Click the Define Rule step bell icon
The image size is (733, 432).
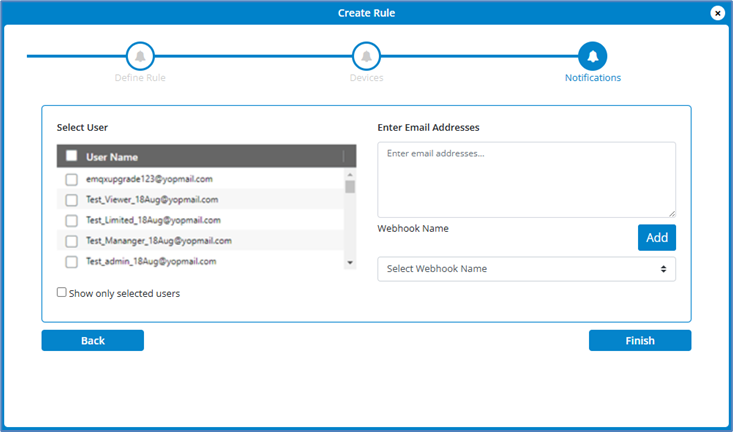click(x=140, y=55)
